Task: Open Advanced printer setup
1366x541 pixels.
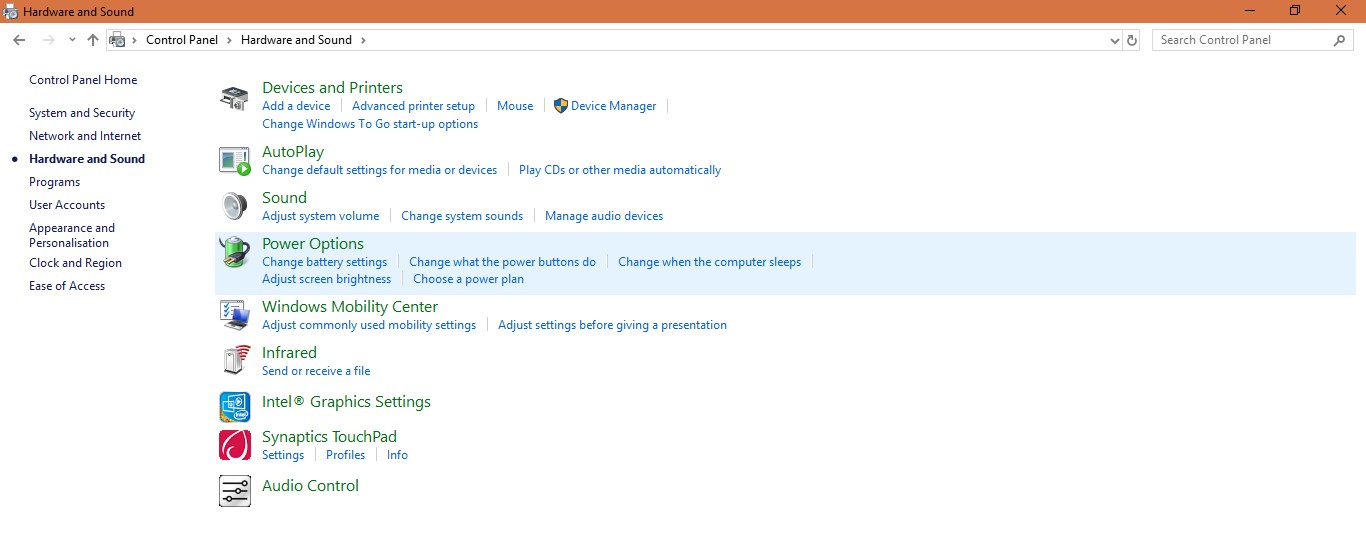Action: tap(413, 106)
